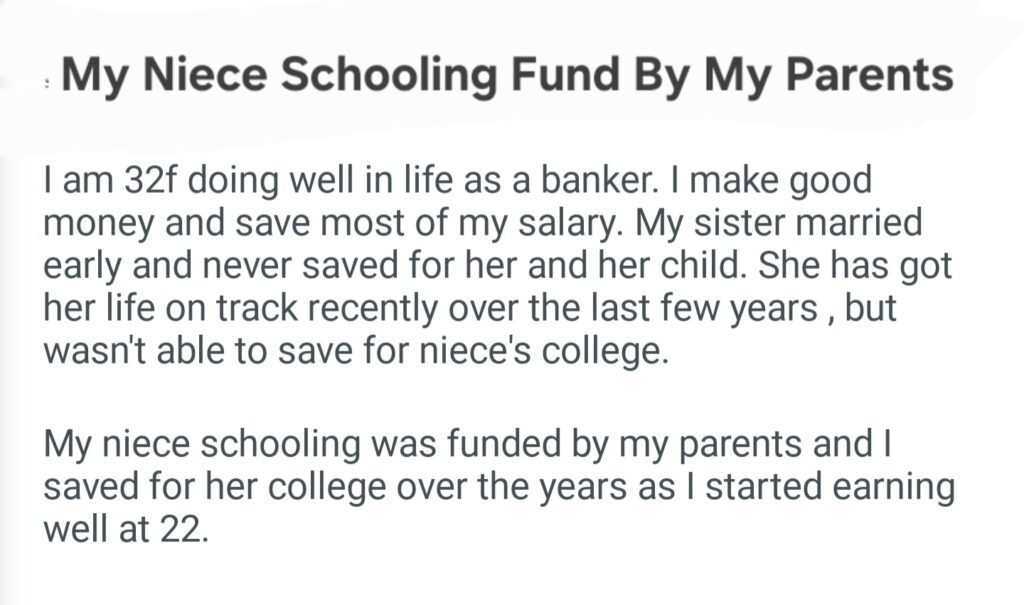The width and height of the screenshot is (1024, 605).
Task: Click the word "sister" in the paragraph
Action: coord(739,223)
